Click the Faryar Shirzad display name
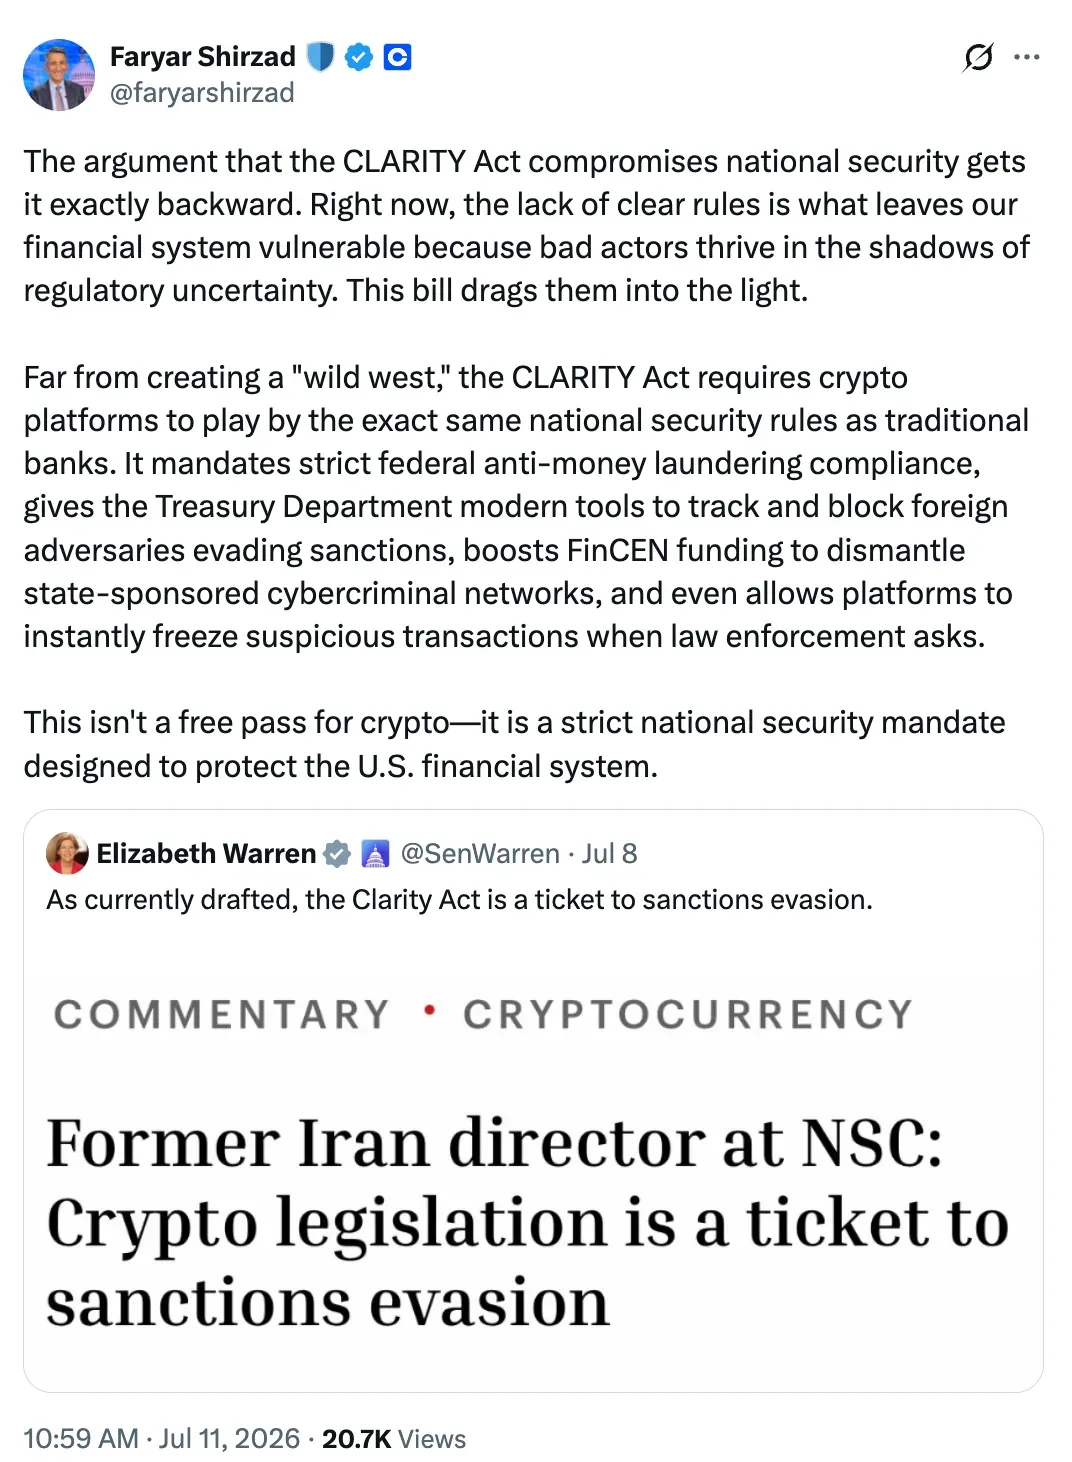Screen dimensions: 1072x1462 coord(202,57)
